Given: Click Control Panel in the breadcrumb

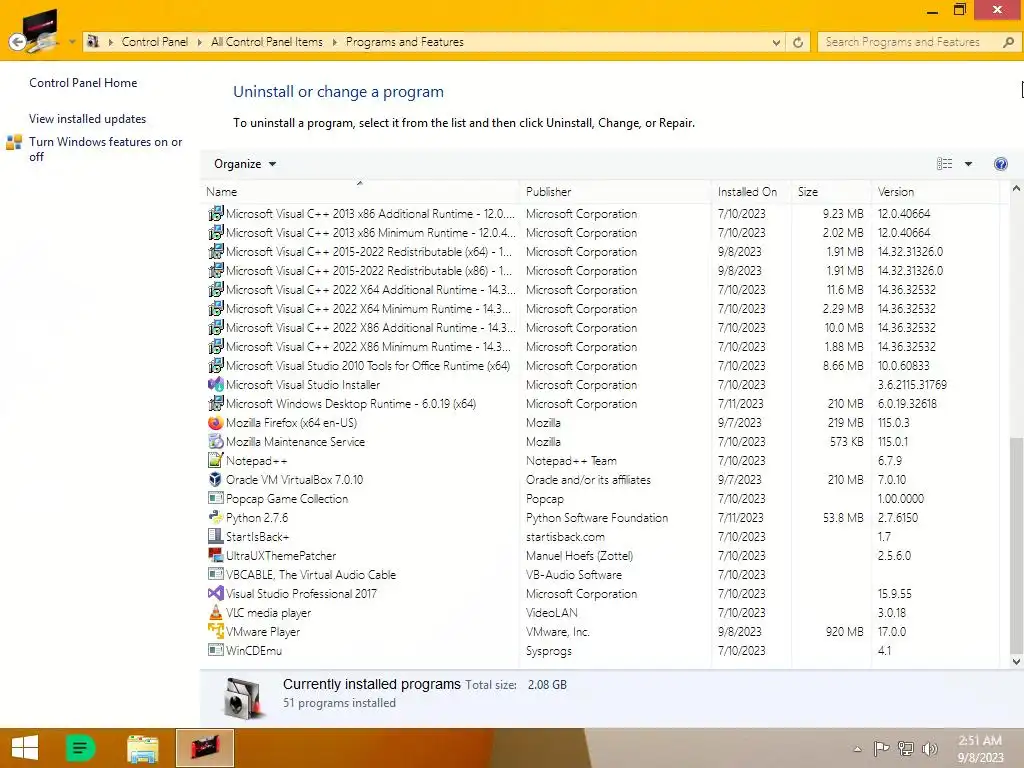Looking at the screenshot, I should tap(155, 42).
